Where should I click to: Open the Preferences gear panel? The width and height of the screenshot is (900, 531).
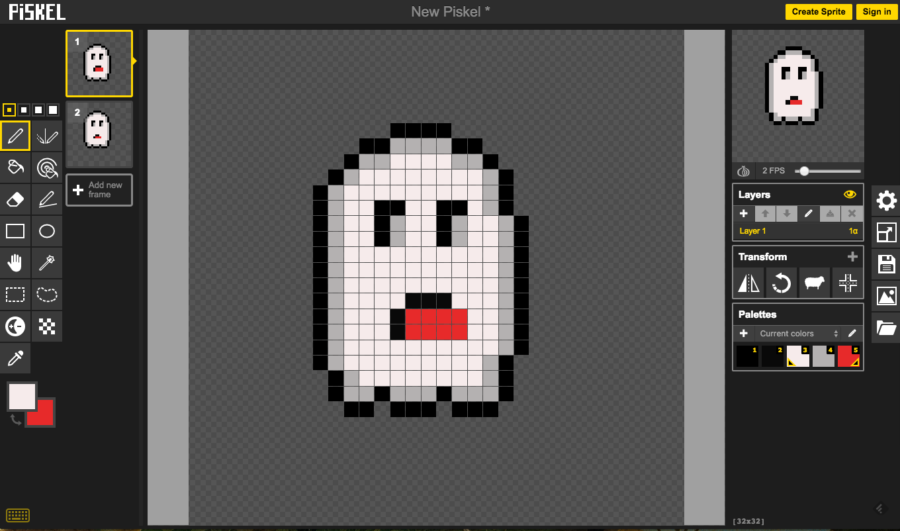click(886, 201)
